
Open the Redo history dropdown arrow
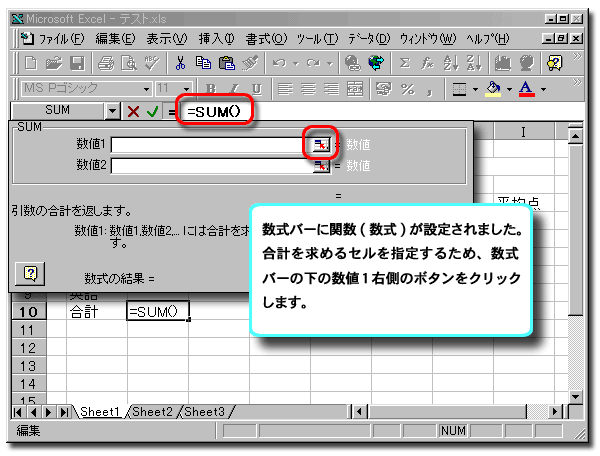[x=330, y=64]
